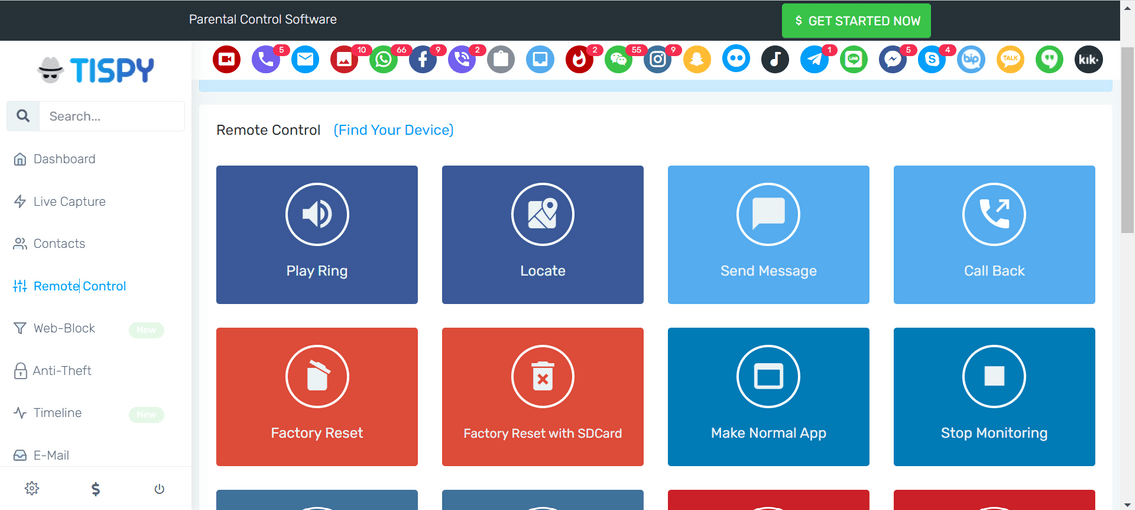The image size is (1135, 510).
Task: Open the WhatsApp icon with 66 badge
Action: click(x=383, y=59)
